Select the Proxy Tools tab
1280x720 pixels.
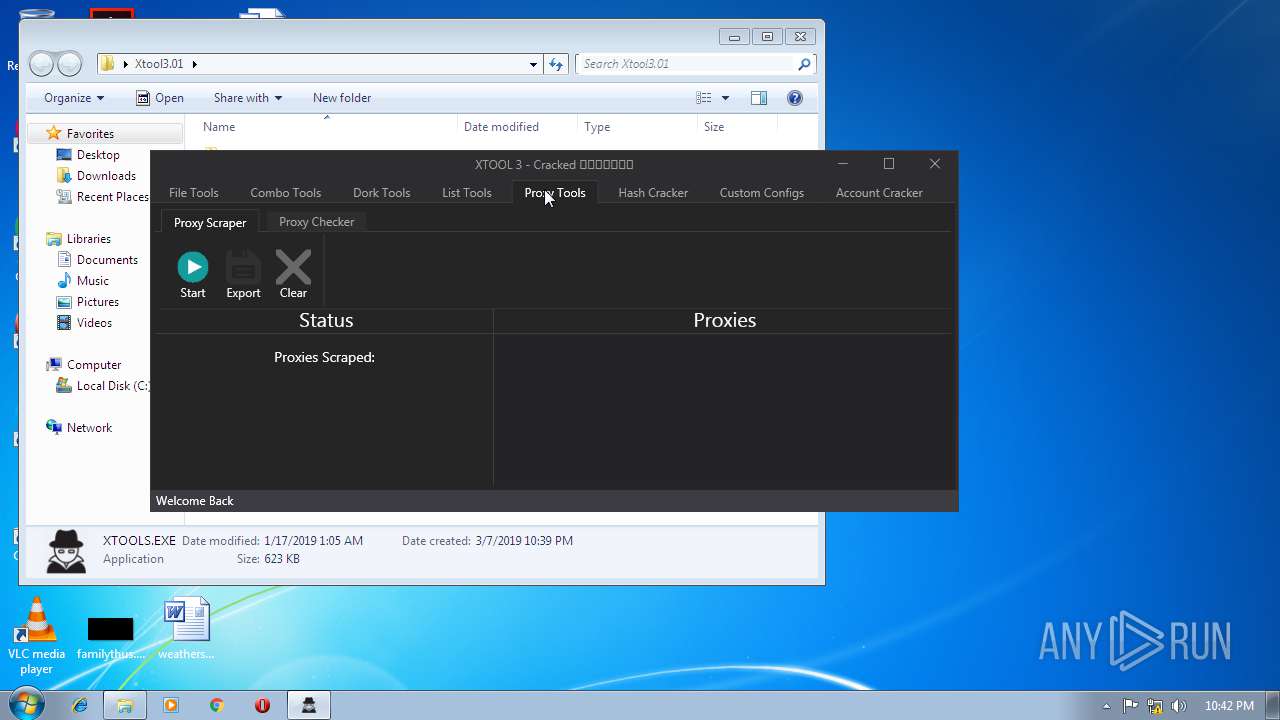pyautogui.click(x=555, y=193)
